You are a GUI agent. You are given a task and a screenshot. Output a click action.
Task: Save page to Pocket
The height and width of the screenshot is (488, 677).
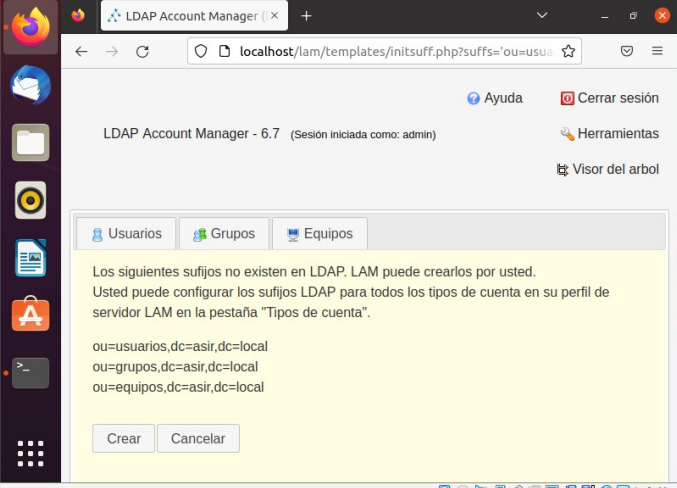tap(627, 51)
